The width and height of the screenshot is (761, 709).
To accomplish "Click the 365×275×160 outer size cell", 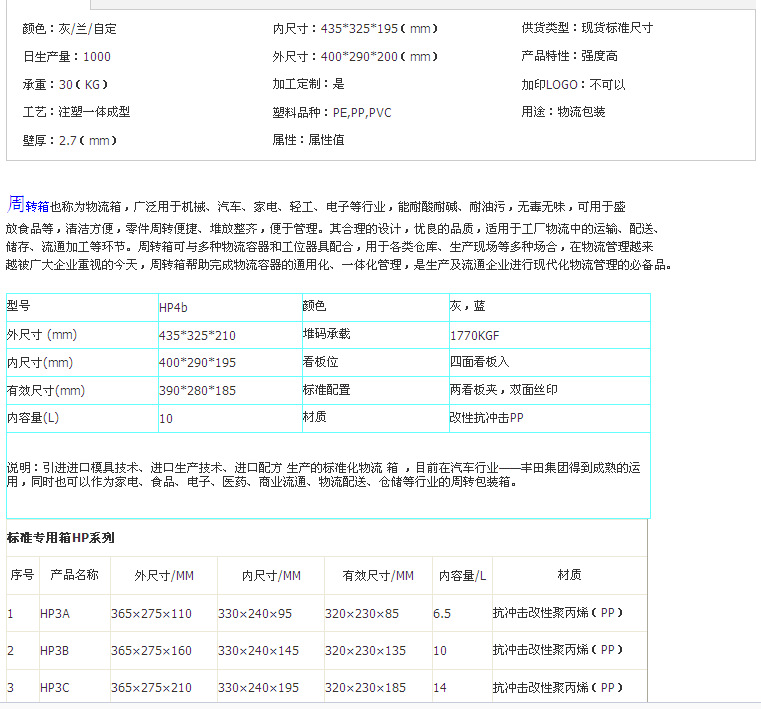I will (164, 650).
